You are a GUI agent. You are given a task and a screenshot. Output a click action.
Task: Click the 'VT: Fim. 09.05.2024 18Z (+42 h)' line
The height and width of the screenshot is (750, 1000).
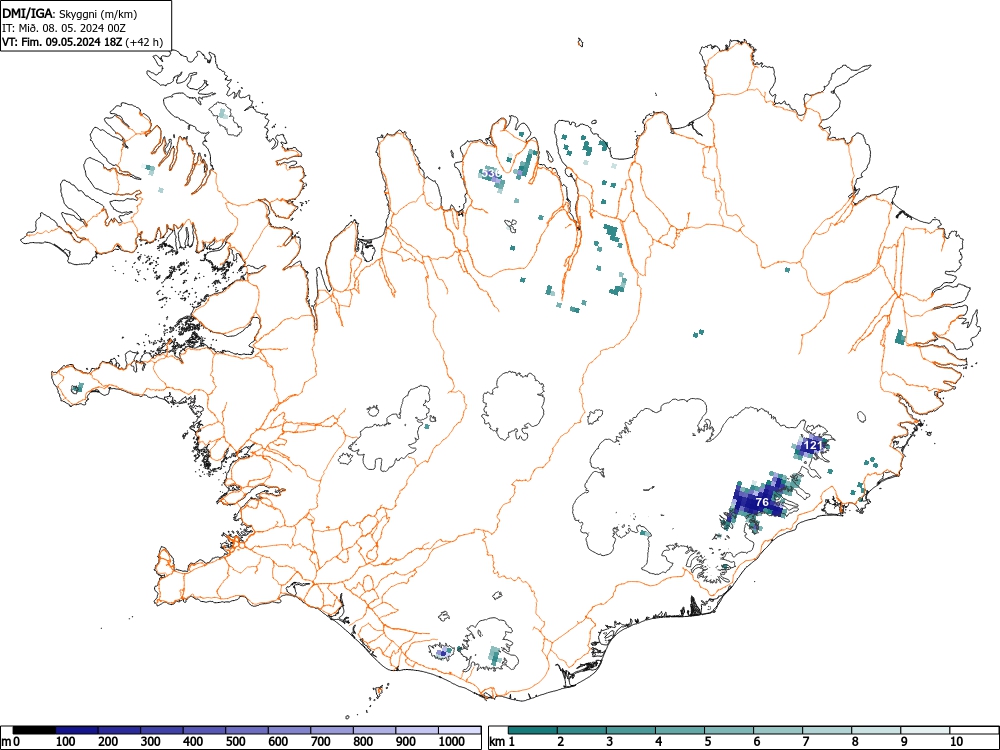[82, 42]
